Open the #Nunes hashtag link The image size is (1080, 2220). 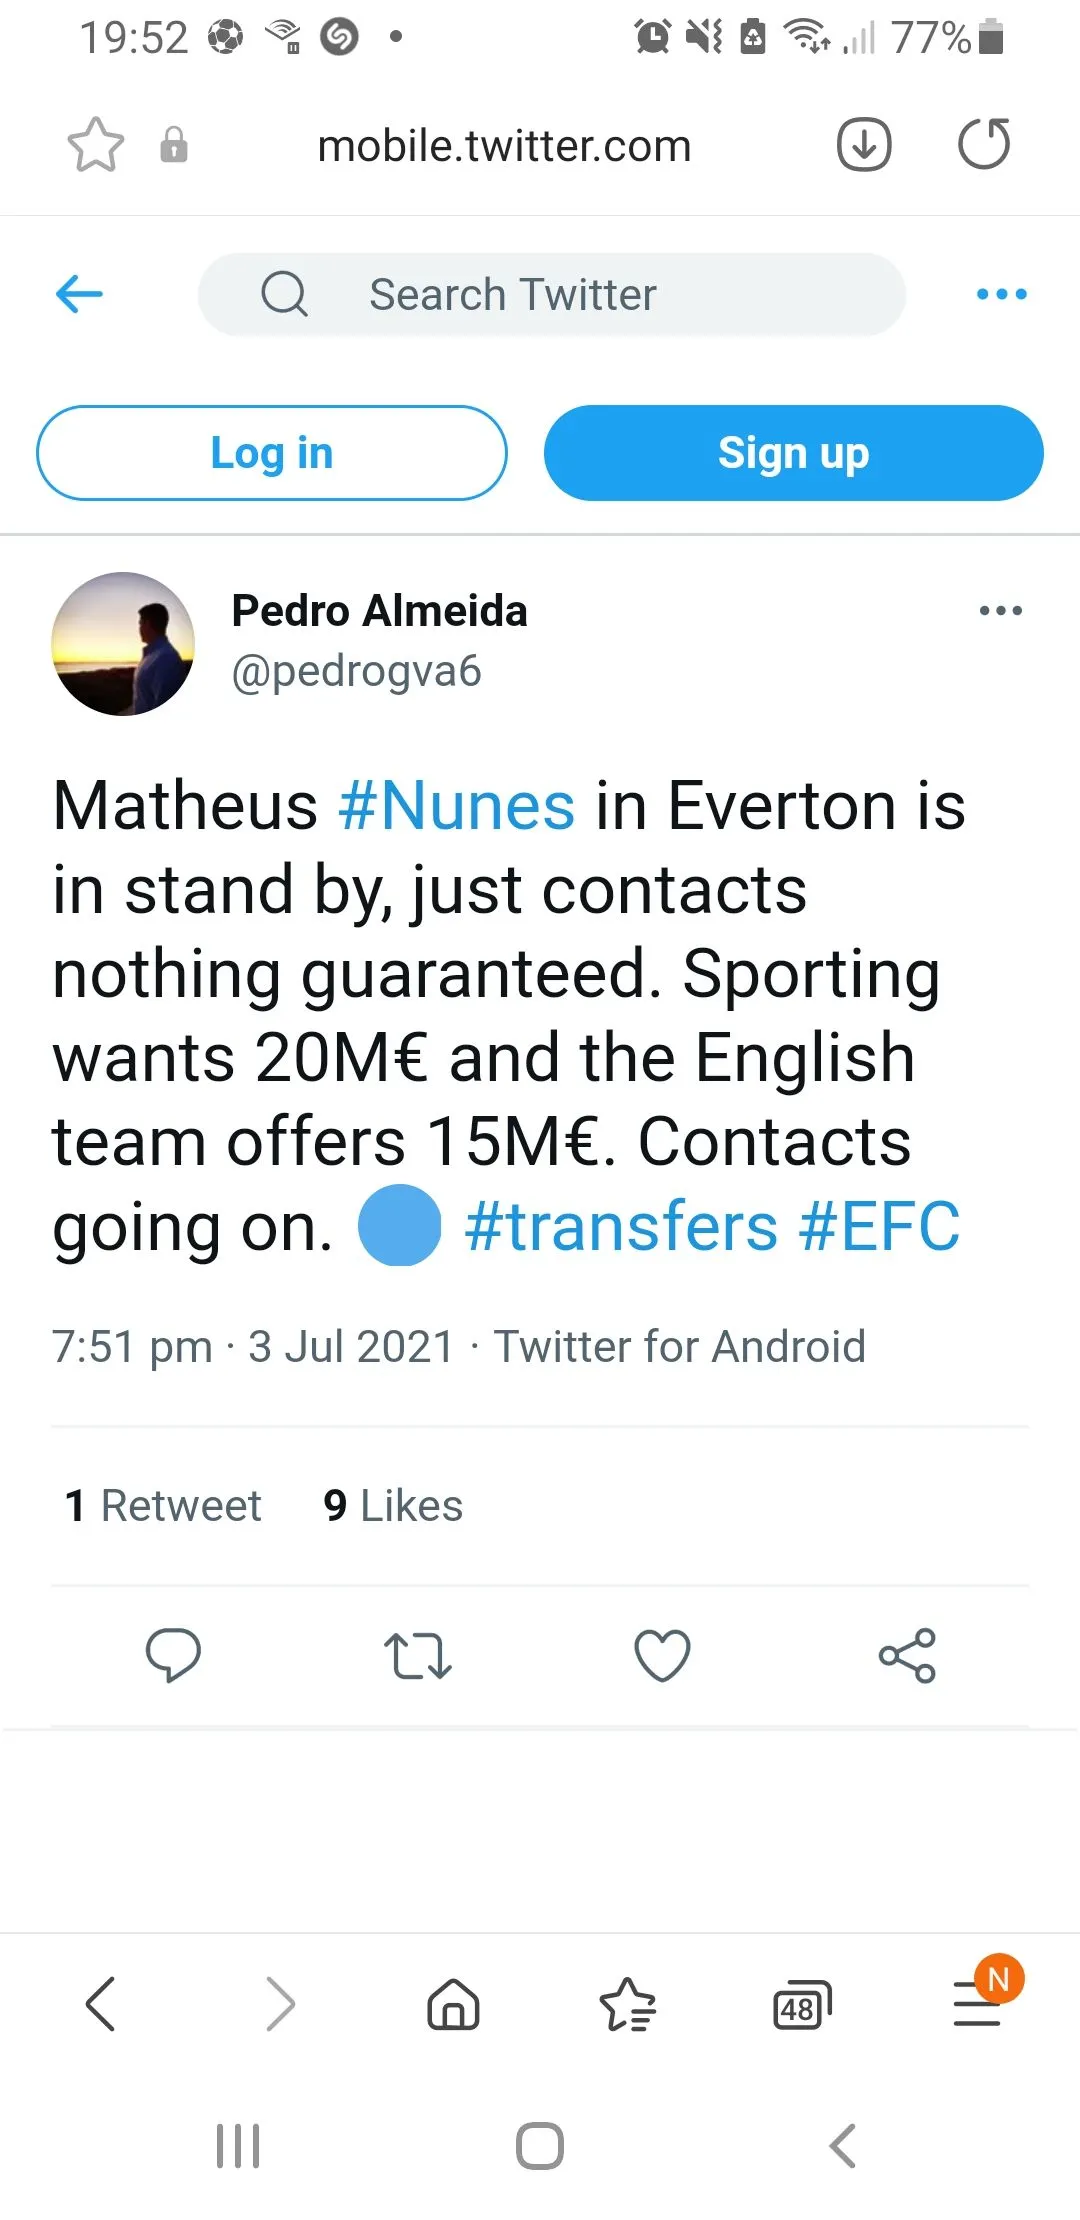[x=457, y=806]
